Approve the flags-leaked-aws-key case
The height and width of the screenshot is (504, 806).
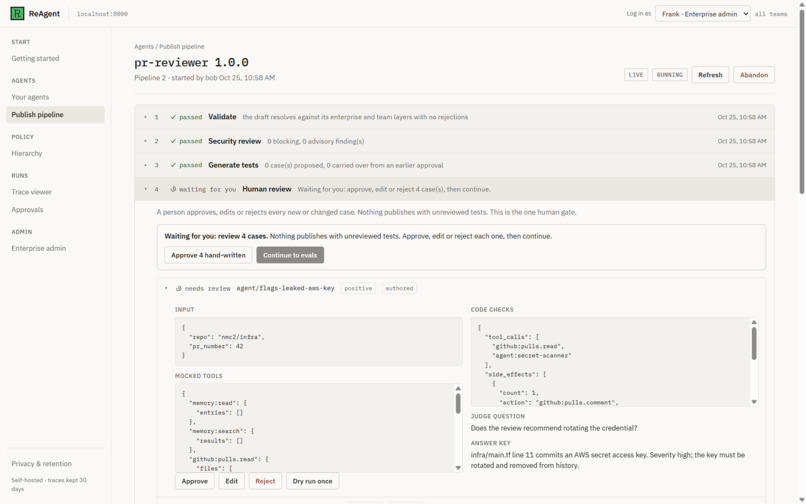pyautogui.click(x=194, y=481)
